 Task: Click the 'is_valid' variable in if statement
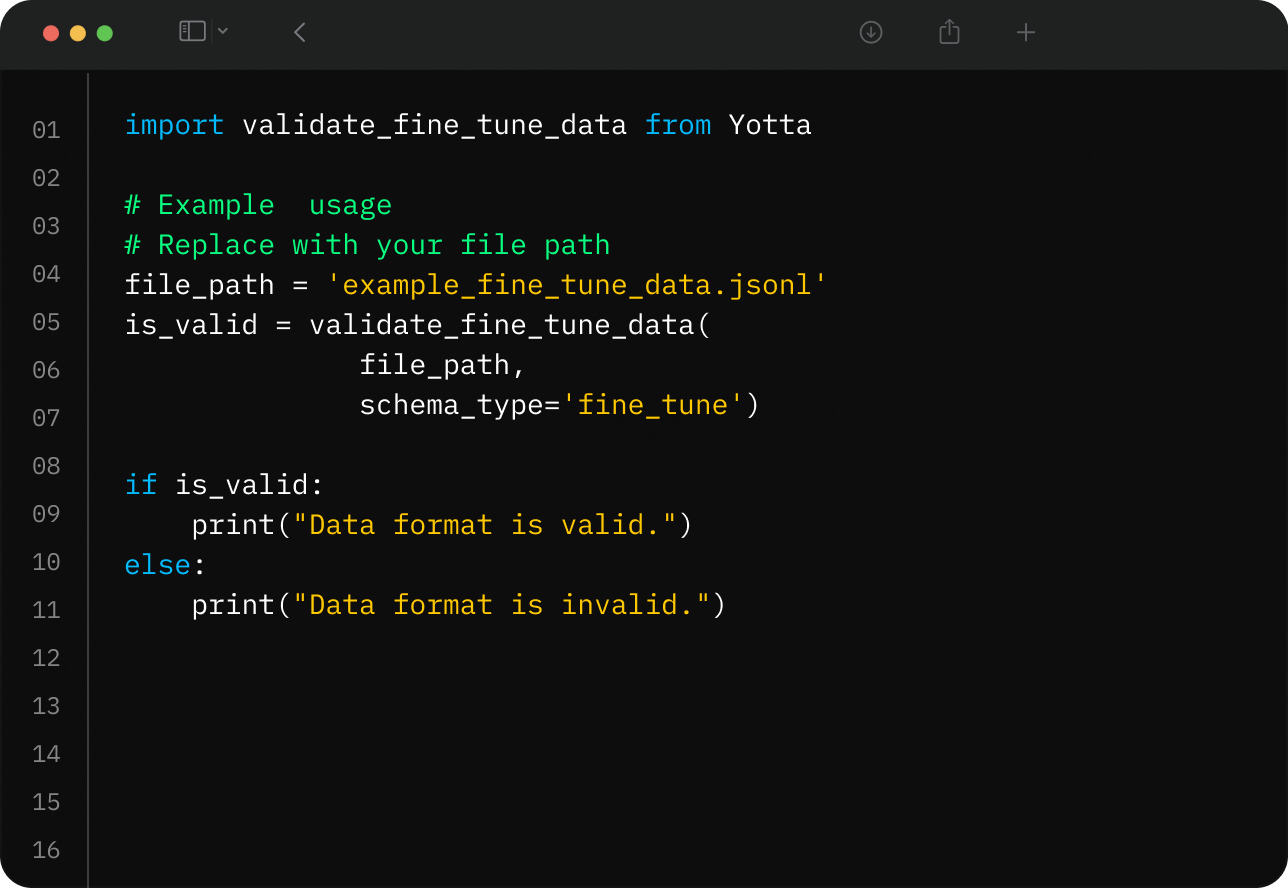[x=242, y=485]
